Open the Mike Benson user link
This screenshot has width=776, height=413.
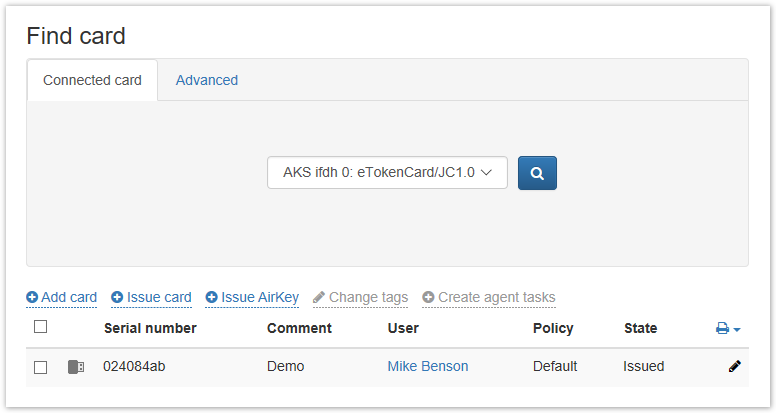[x=427, y=366]
